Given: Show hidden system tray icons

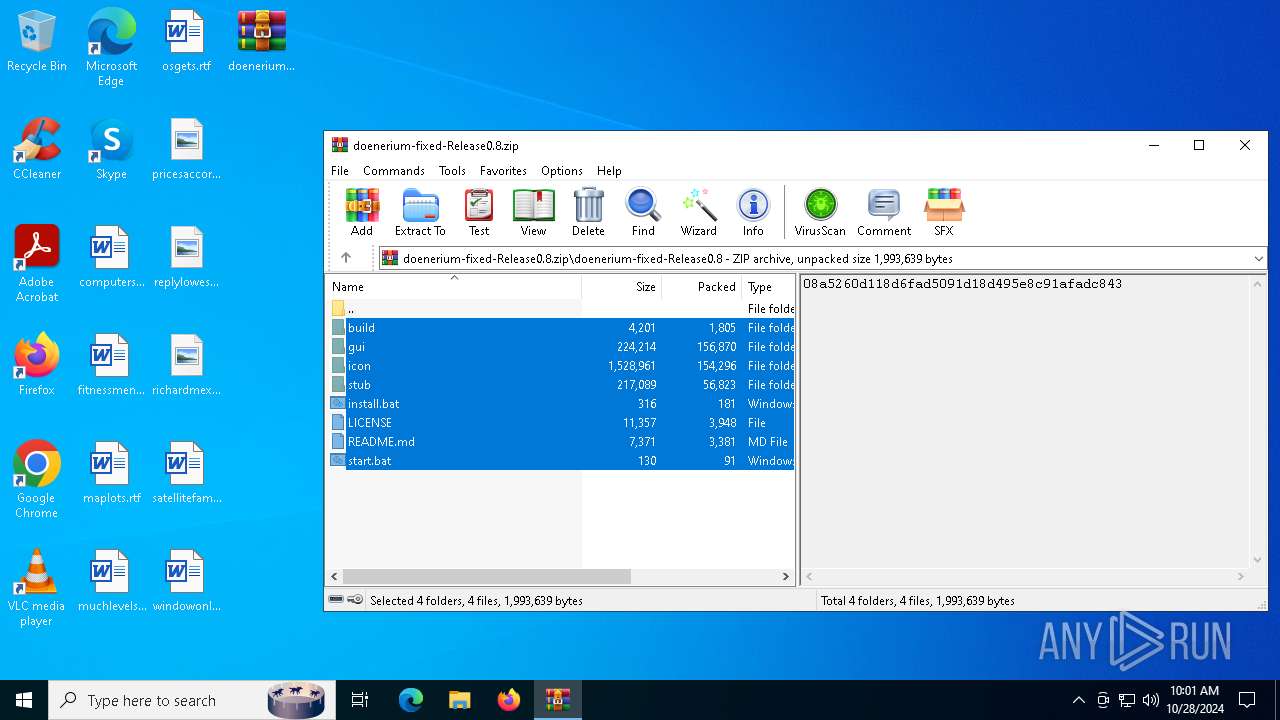Looking at the screenshot, I should [1078, 700].
